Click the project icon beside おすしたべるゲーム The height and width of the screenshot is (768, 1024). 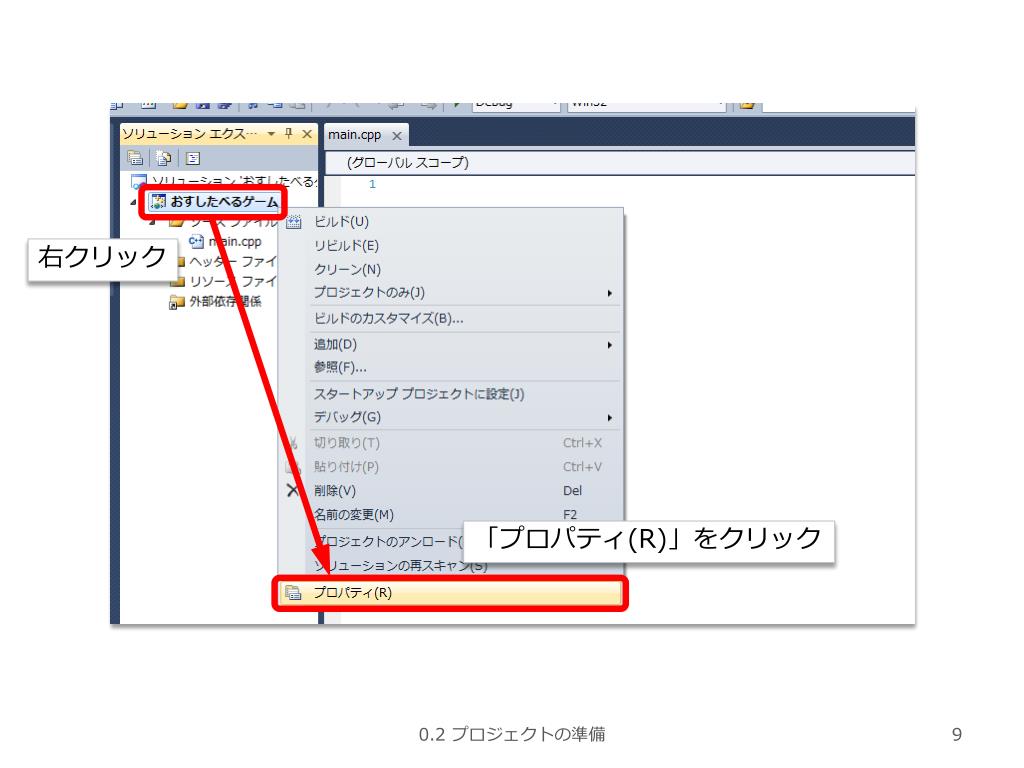pos(159,202)
